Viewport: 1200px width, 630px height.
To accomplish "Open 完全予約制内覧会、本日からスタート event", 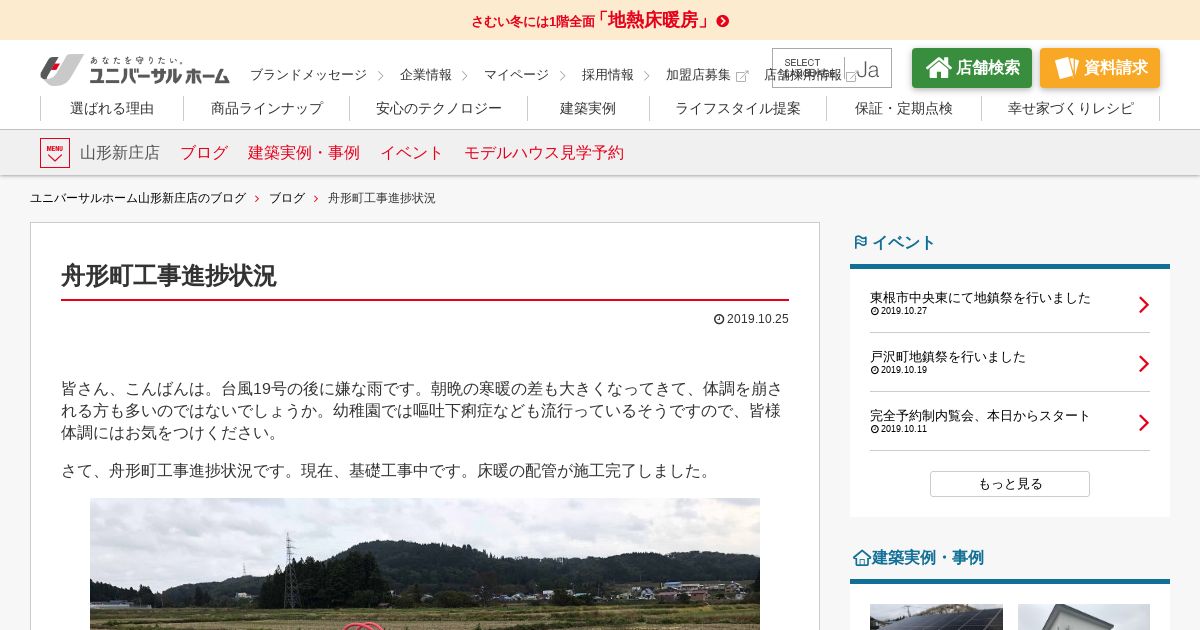I will pyautogui.click(x=980, y=415).
